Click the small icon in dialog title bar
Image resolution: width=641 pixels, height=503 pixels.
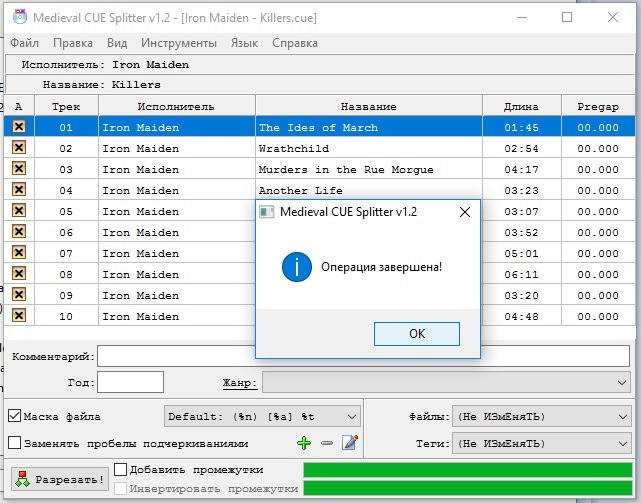[x=267, y=212]
